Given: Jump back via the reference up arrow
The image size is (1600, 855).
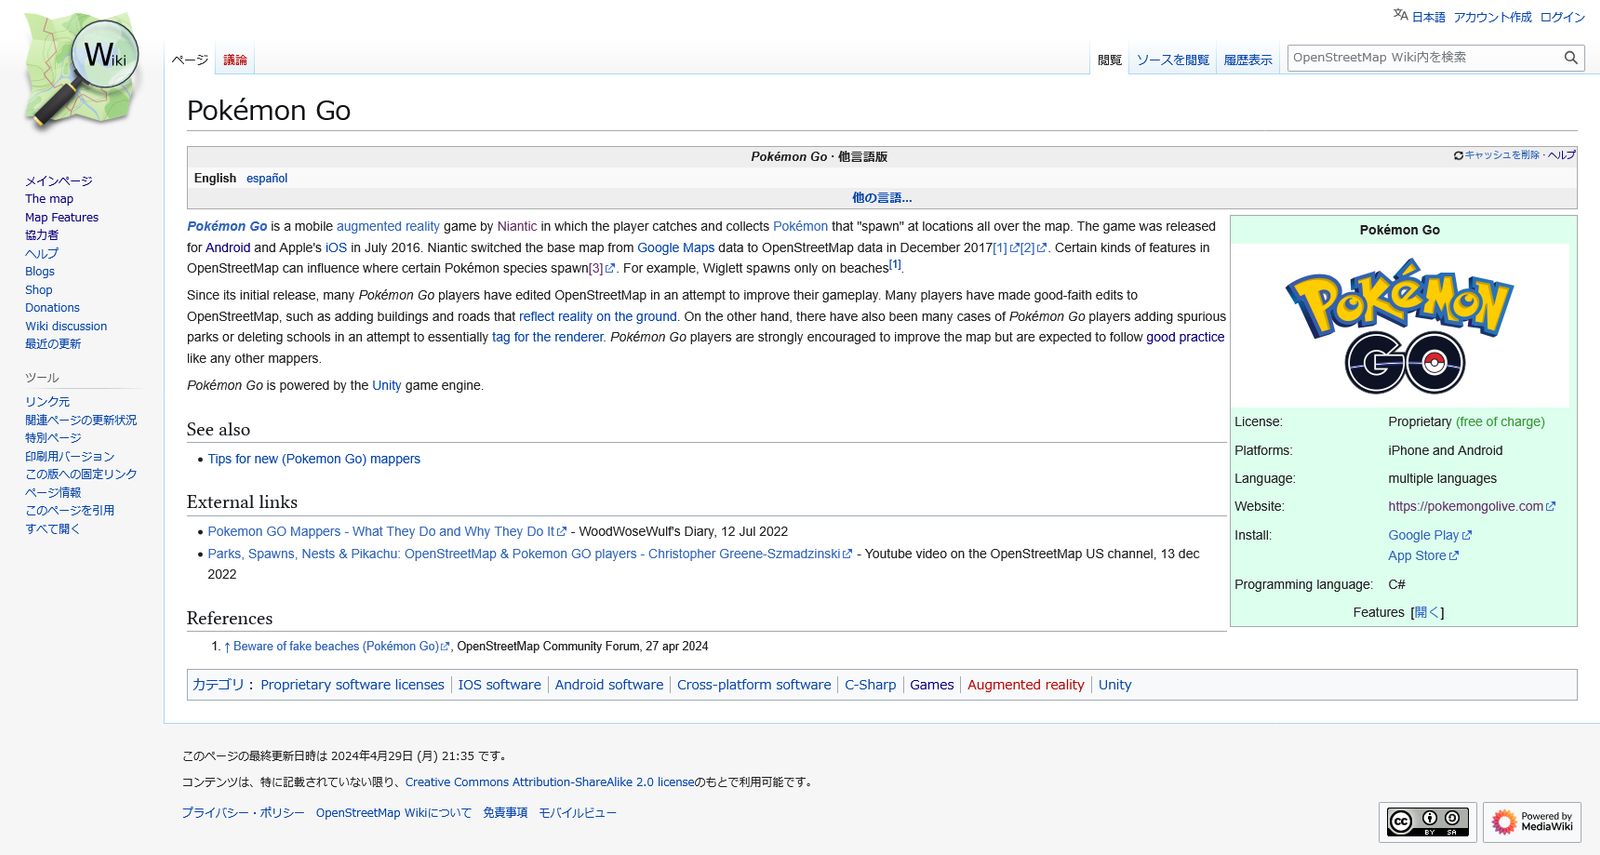Looking at the screenshot, I should pyautogui.click(x=227, y=647).
